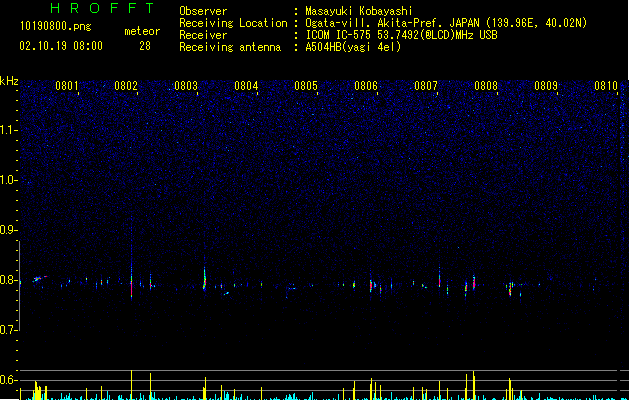This screenshot has width=629, height=400.
Task: Click the HROFFT title text
Action: 102,8
